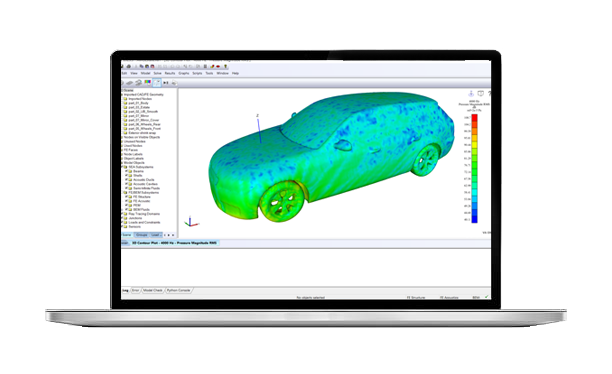Open the Scripts menu
Image resolution: width=612 pixels, height=374 pixels.
(197, 73)
